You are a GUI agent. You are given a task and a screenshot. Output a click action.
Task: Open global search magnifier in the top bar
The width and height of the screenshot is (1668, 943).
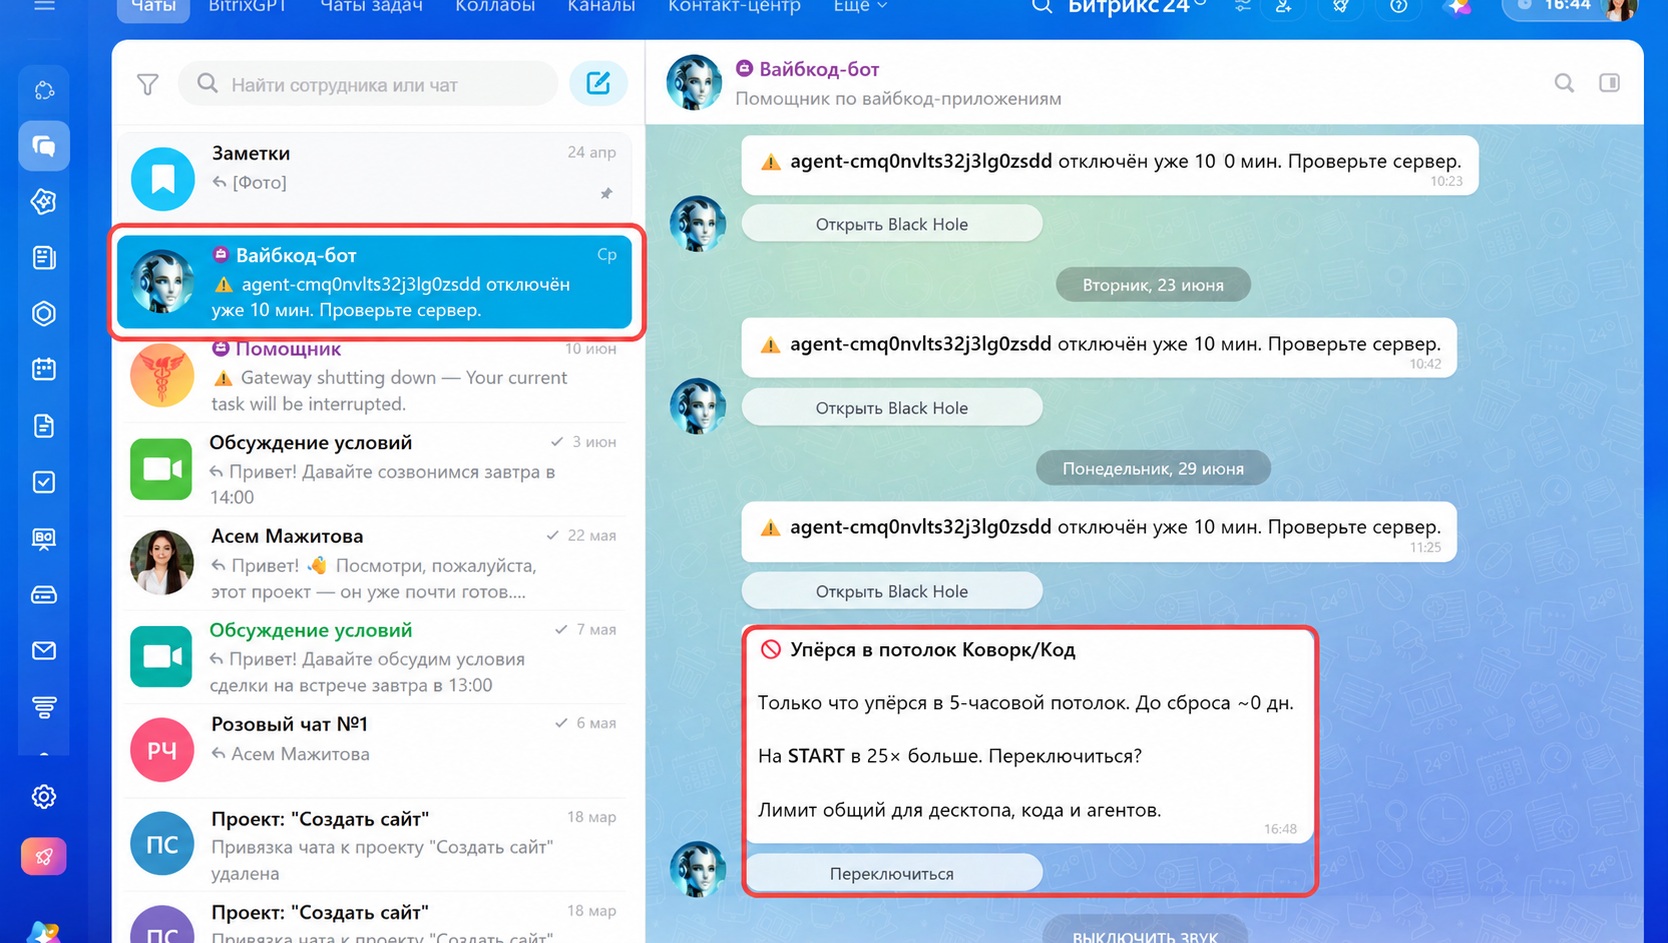tap(1042, 6)
